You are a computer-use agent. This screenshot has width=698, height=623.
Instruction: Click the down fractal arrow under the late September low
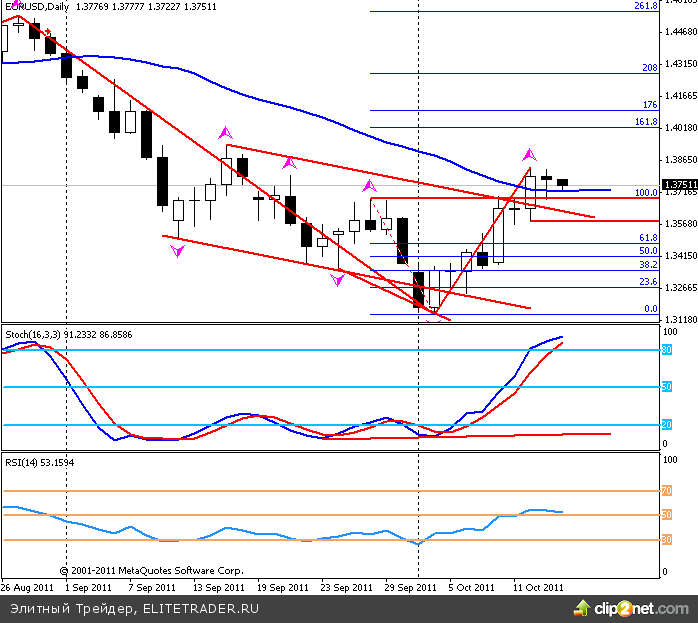(338, 281)
